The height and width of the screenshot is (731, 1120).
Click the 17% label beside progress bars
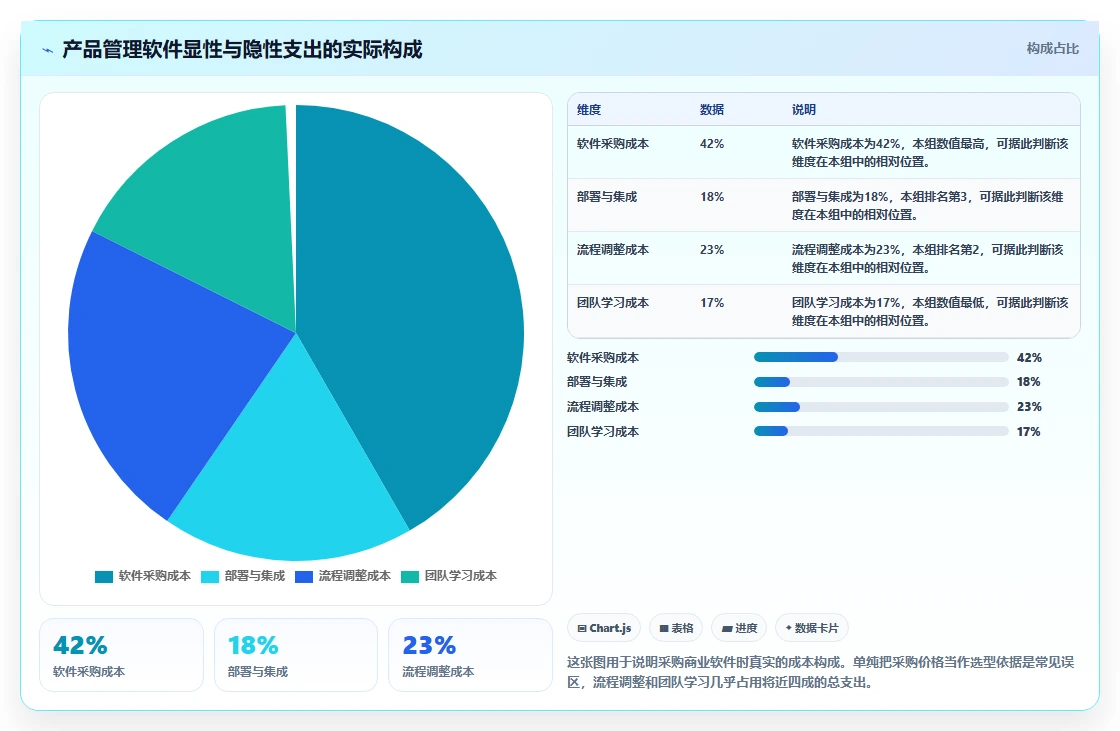tap(1029, 432)
